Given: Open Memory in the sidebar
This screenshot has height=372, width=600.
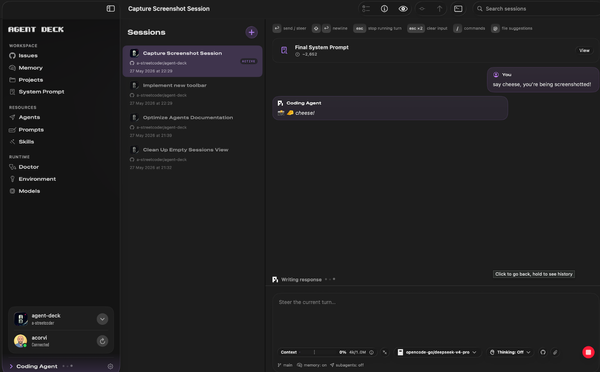Looking at the screenshot, I should [26, 68].
